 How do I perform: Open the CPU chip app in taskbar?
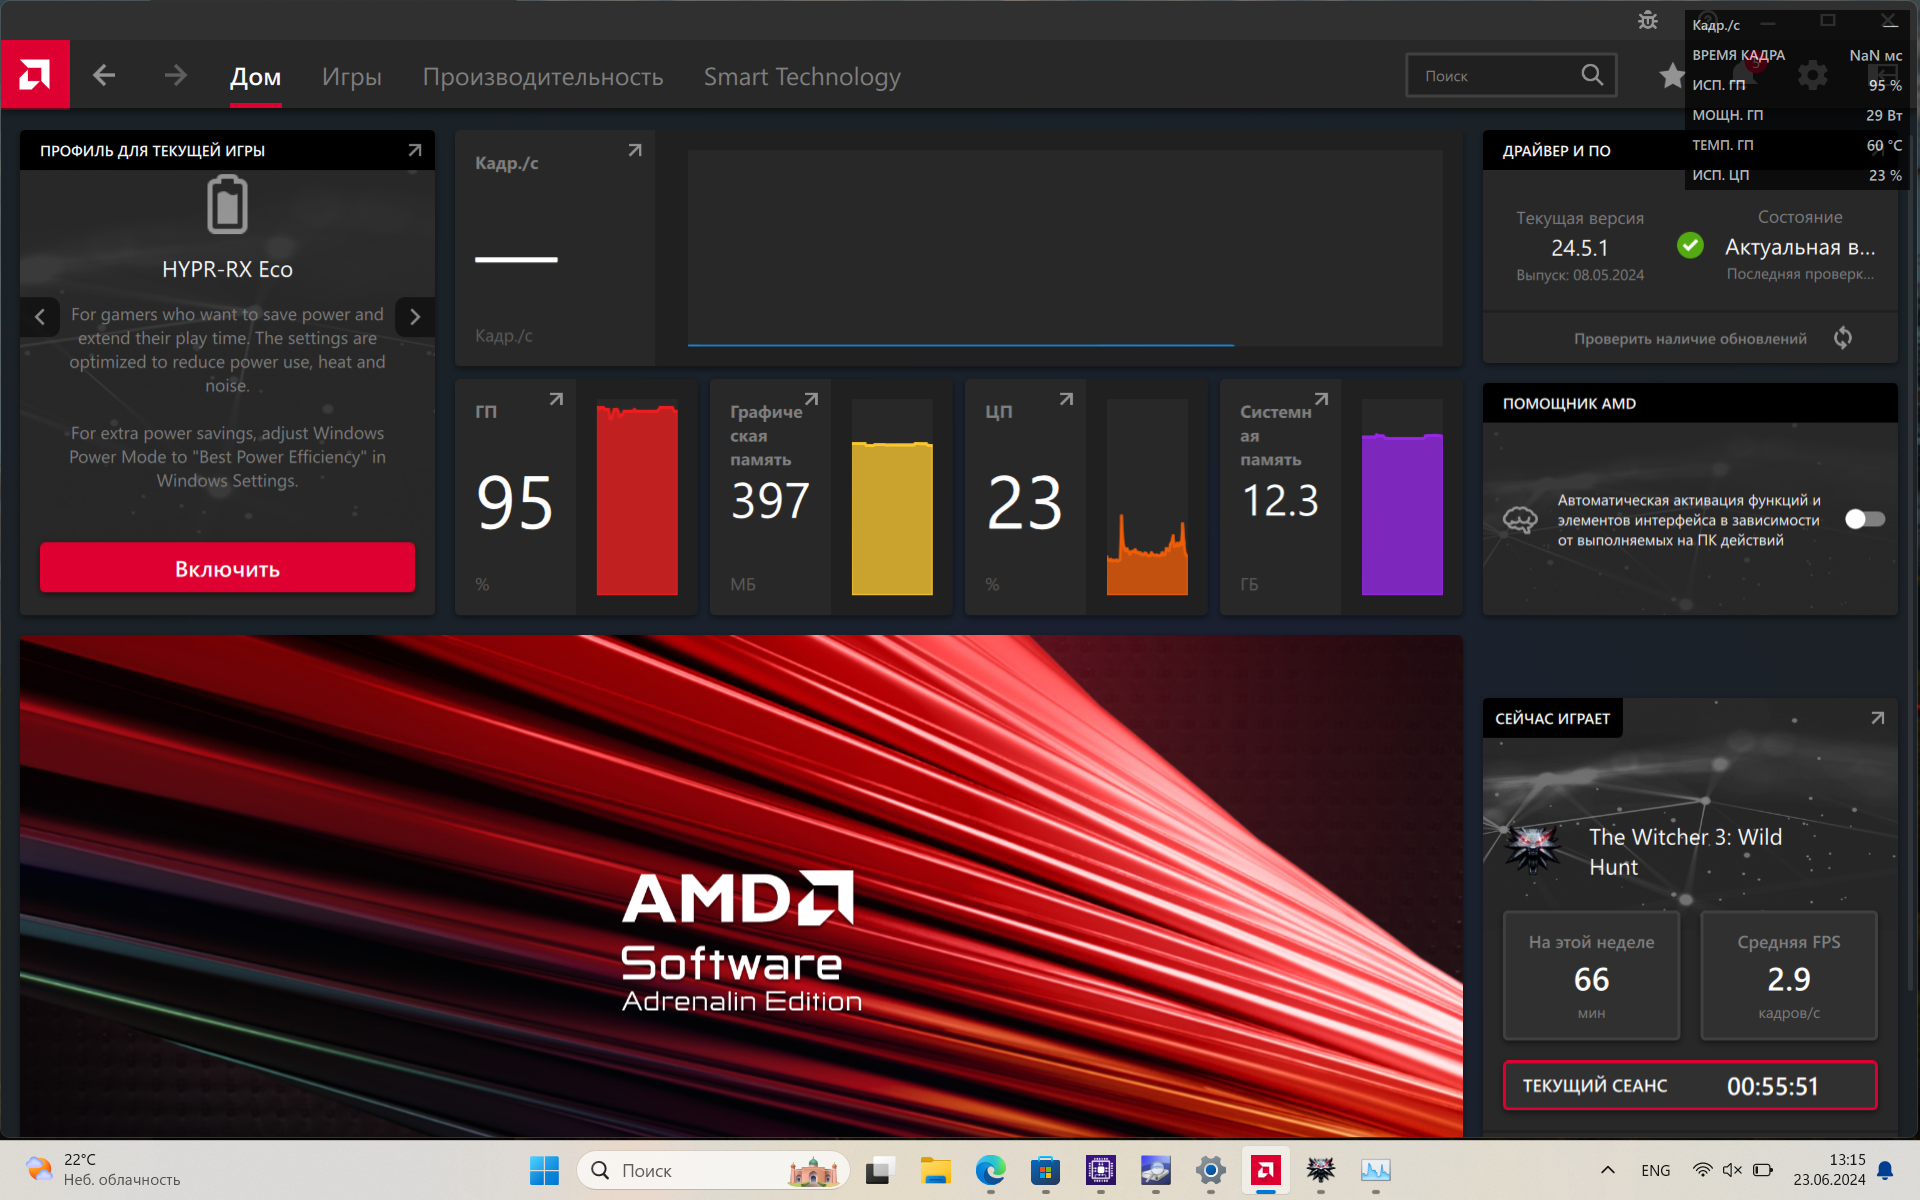[x=1101, y=1170]
